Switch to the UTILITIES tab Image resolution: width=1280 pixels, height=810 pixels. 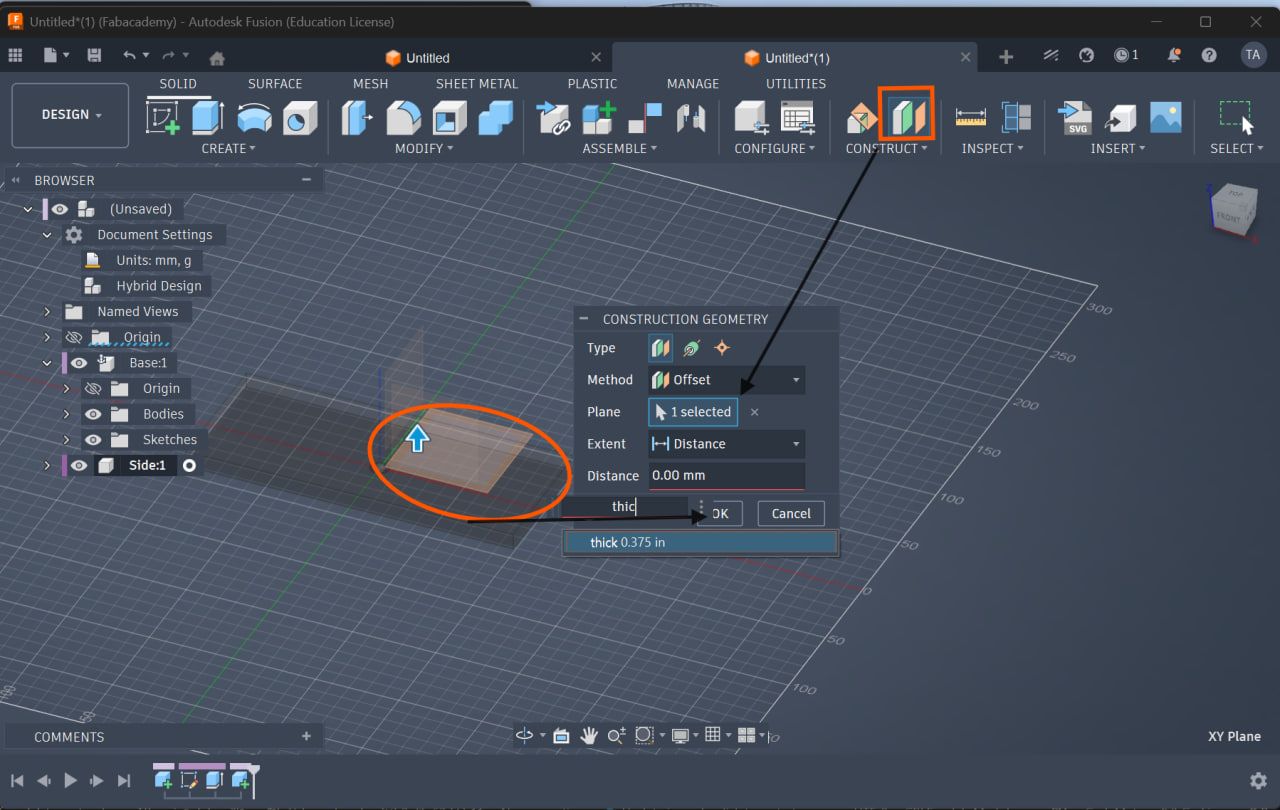796,84
